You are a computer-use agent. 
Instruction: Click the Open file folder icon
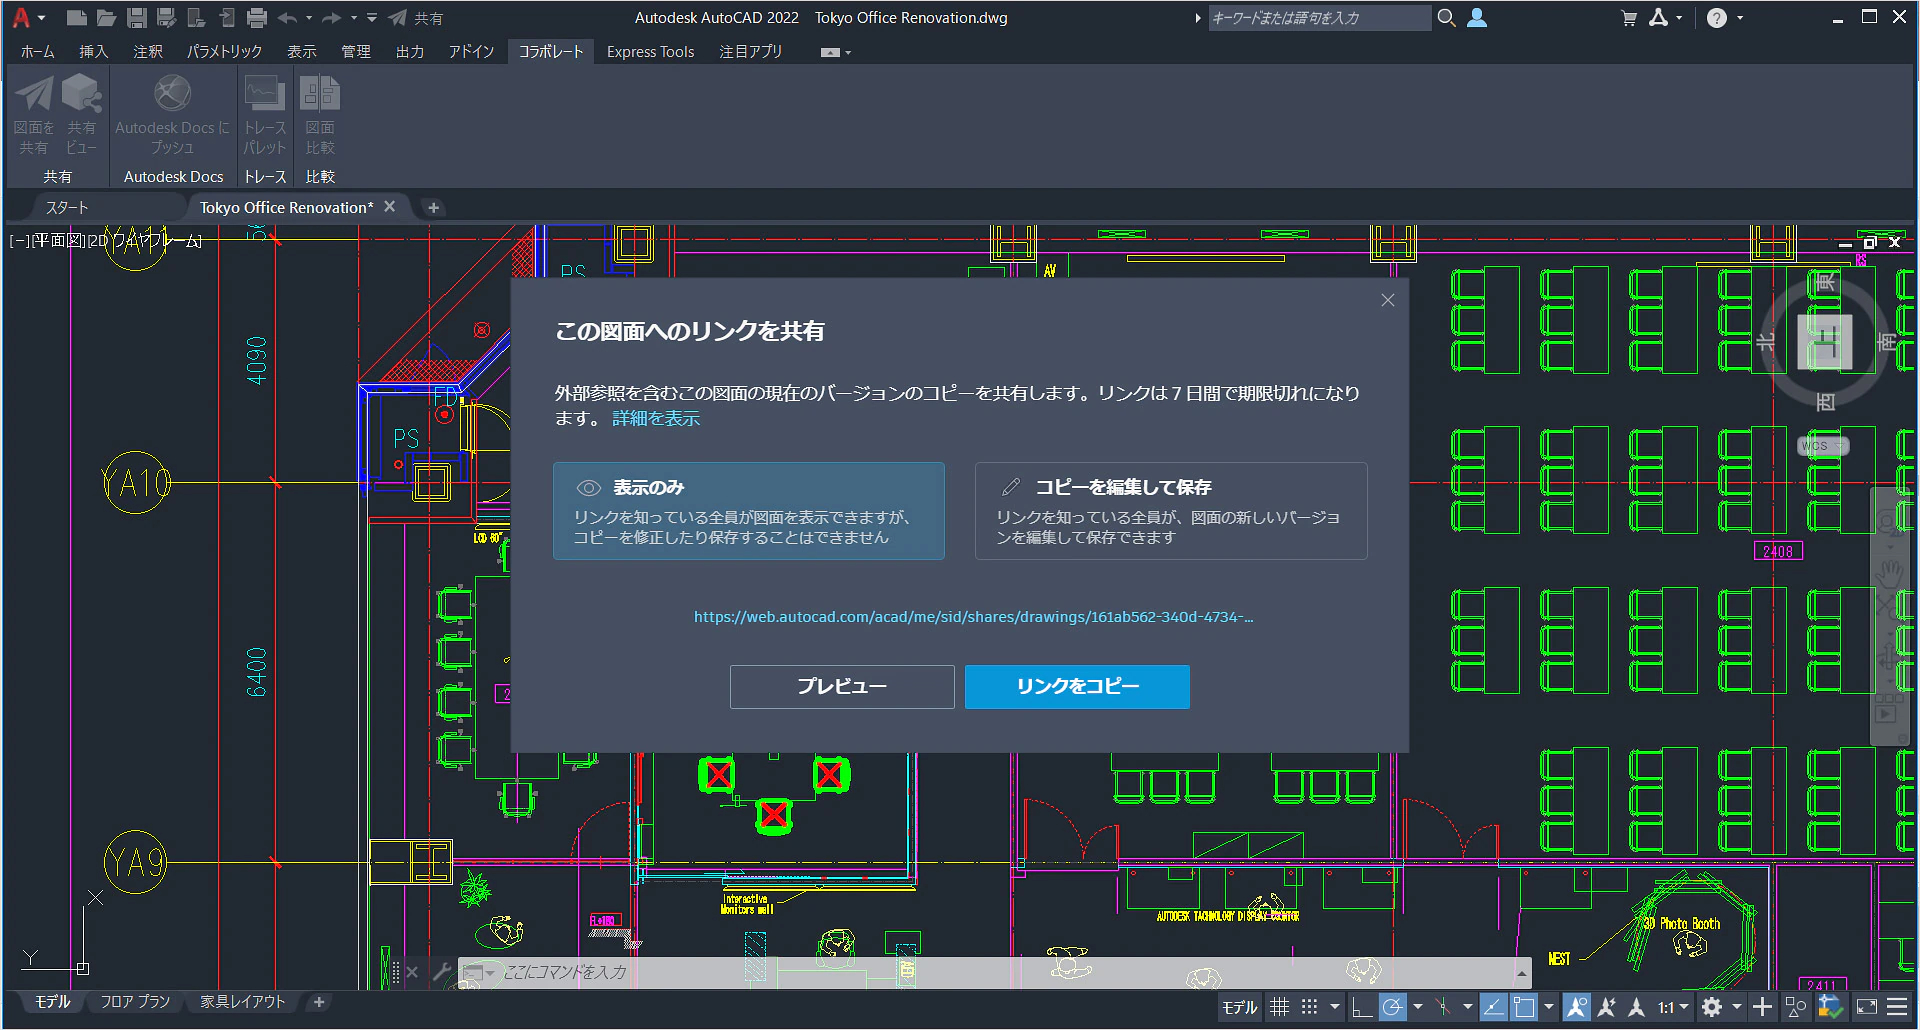click(106, 17)
